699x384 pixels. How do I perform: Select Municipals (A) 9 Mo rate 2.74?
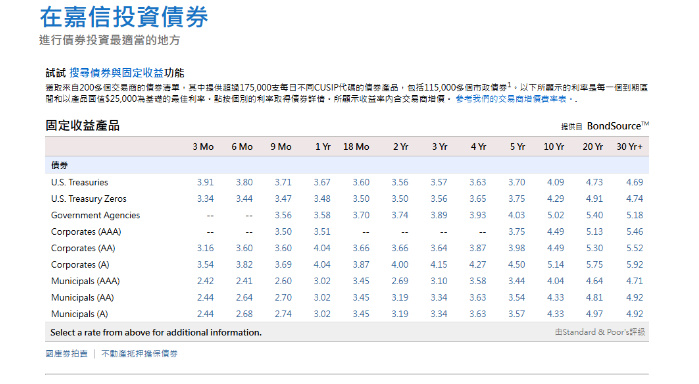pyautogui.click(x=283, y=314)
